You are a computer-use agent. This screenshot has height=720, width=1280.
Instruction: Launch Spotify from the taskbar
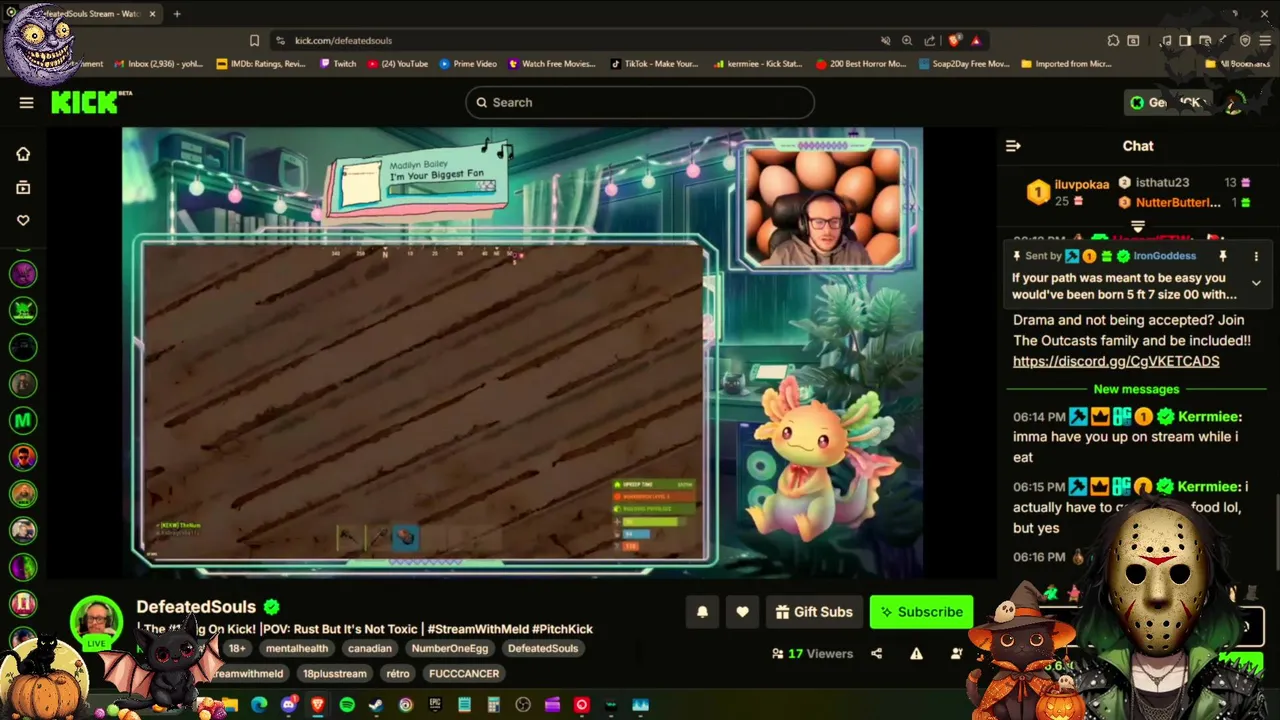[347, 705]
